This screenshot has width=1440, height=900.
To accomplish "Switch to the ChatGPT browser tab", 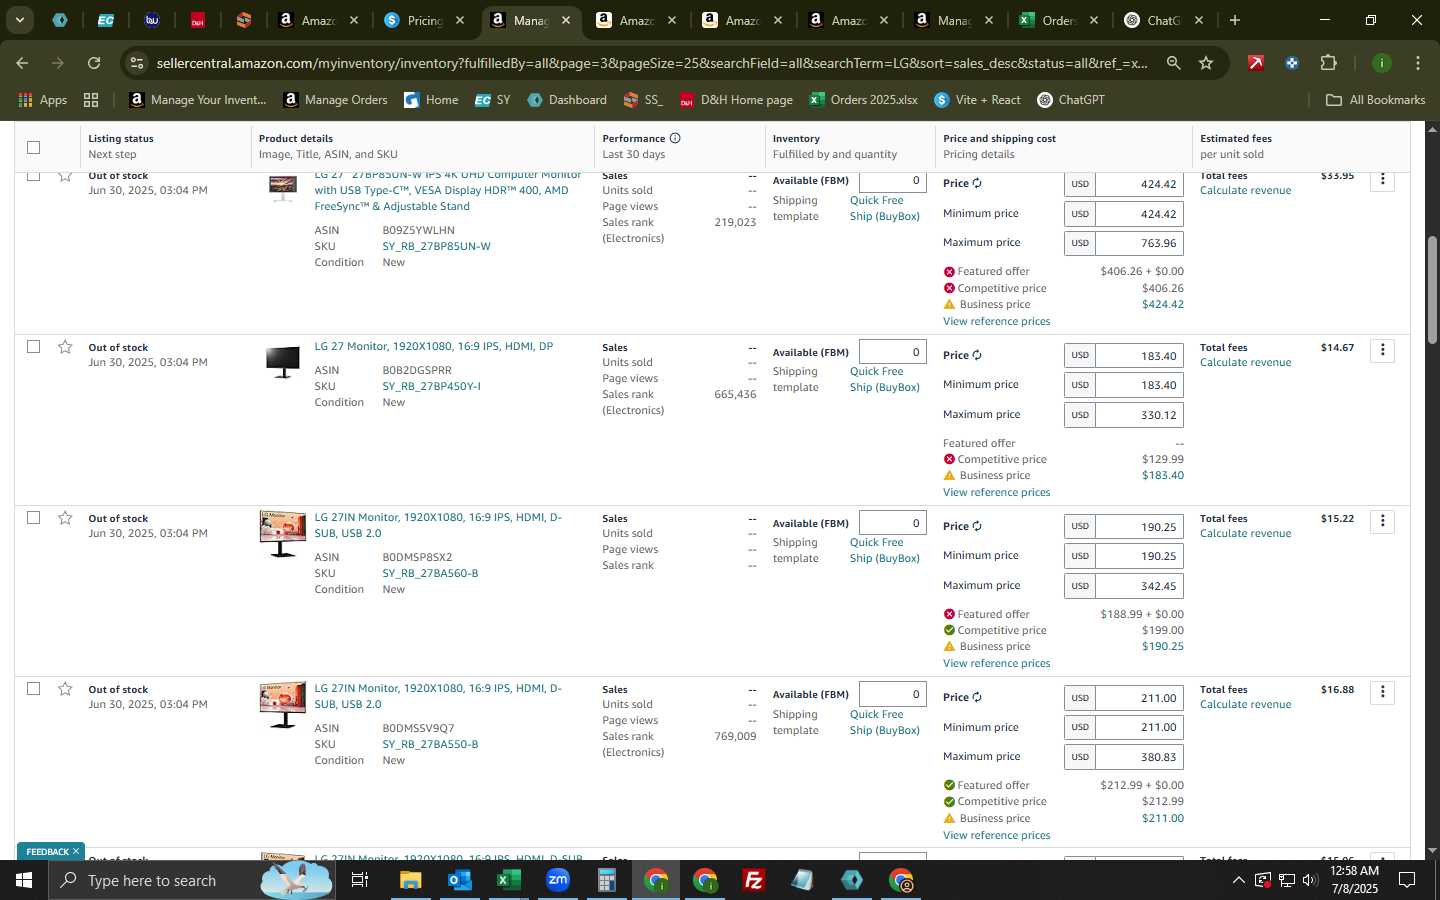I will point(1163,20).
